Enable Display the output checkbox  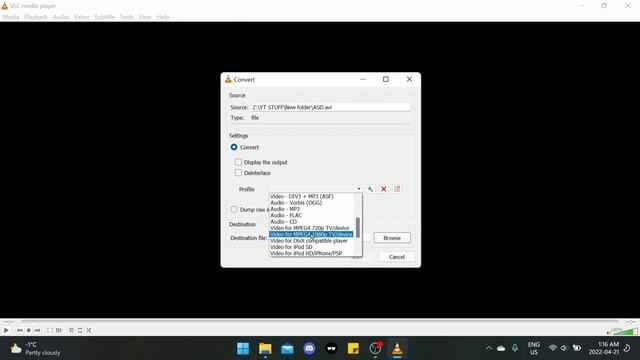(x=238, y=162)
